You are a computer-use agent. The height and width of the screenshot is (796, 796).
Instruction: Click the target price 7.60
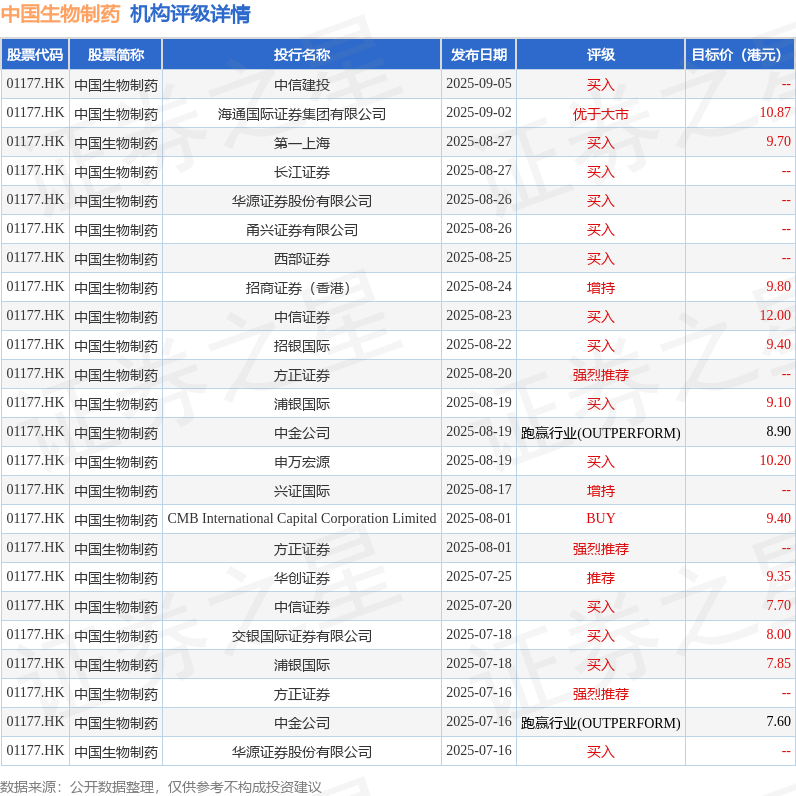pyautogui.click(x=778, y=721)
